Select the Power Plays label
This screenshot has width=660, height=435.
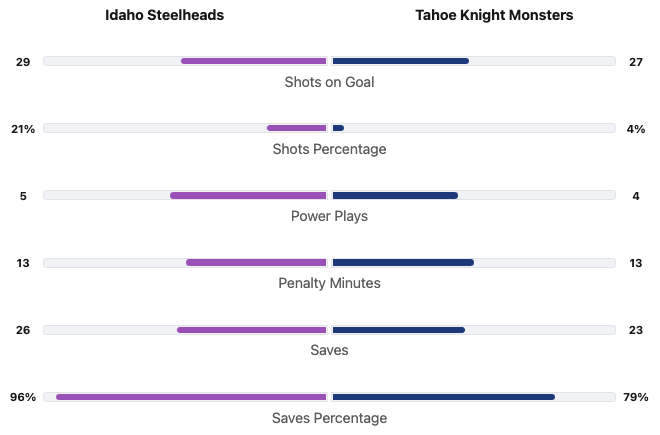(329, 216)
